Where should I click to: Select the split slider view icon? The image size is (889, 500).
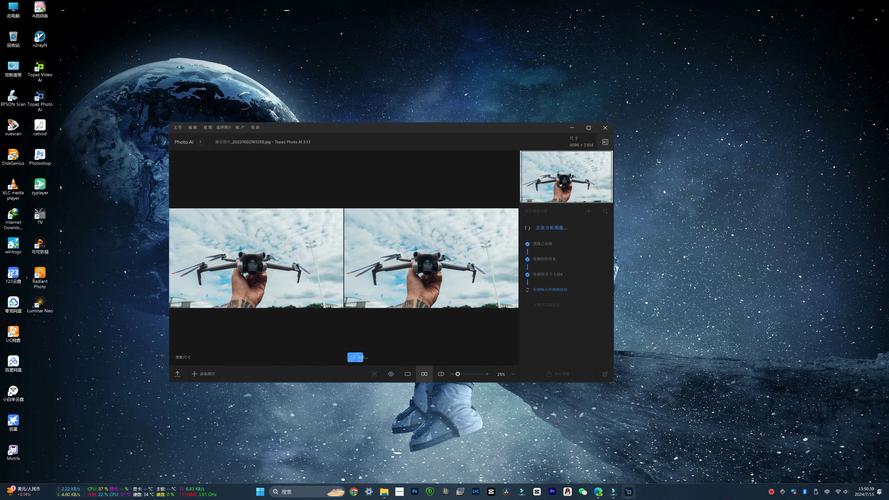(441, 374)
